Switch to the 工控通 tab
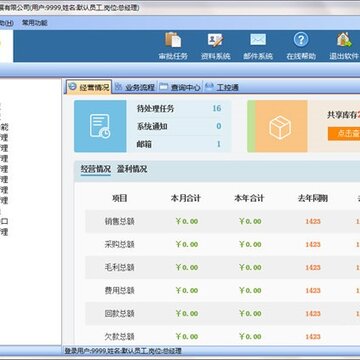 coord(222,88)
